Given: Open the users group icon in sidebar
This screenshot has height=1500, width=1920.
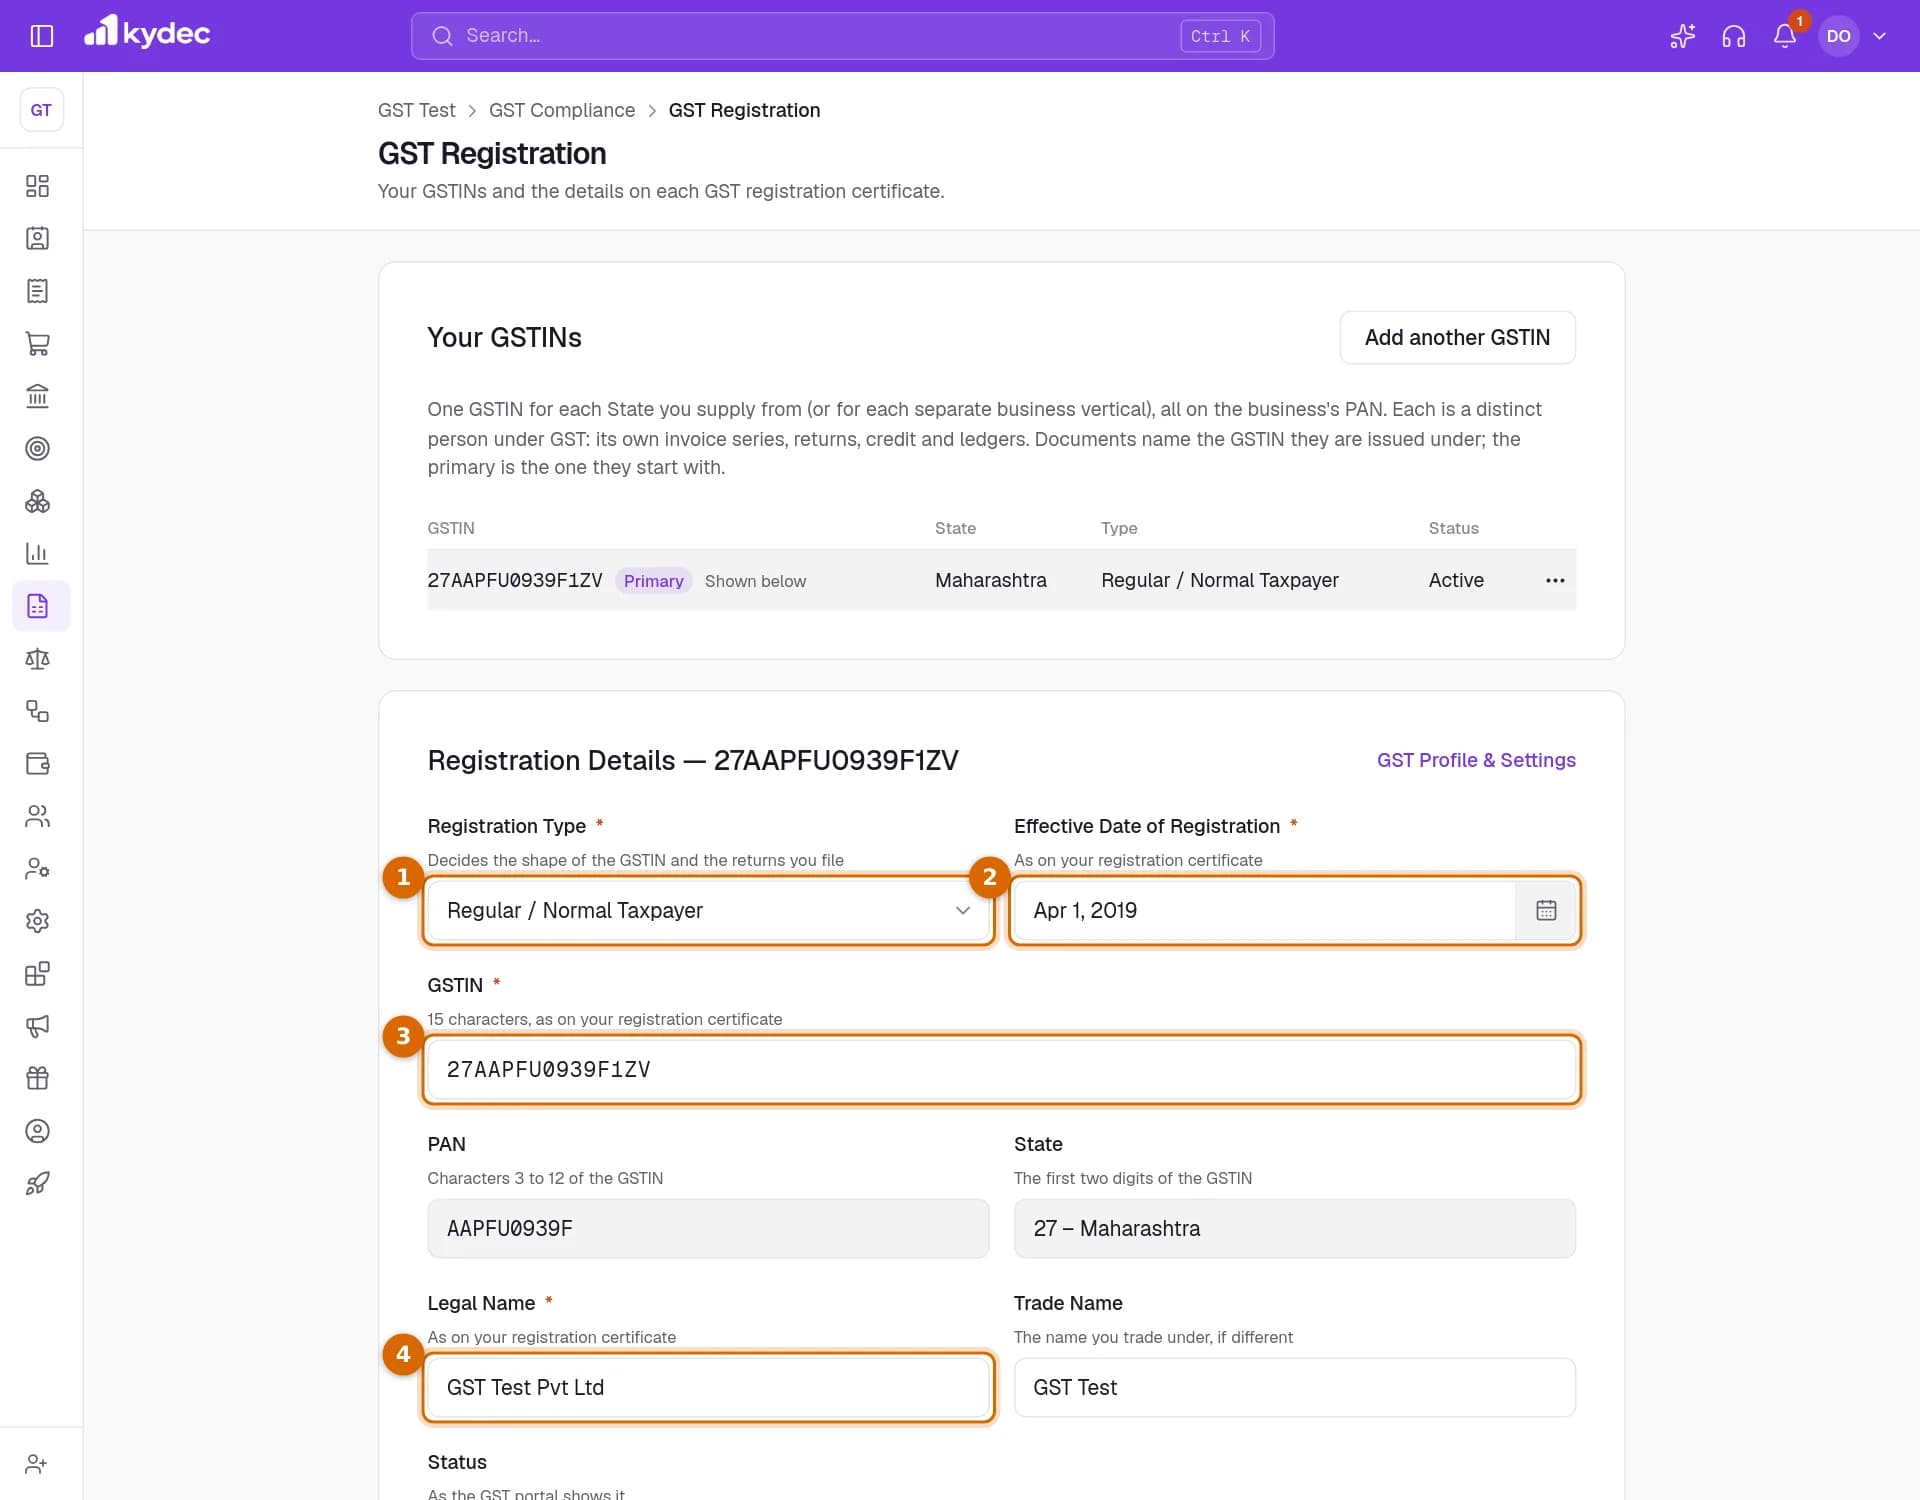Looking at the screenshot, I should 37,816.
